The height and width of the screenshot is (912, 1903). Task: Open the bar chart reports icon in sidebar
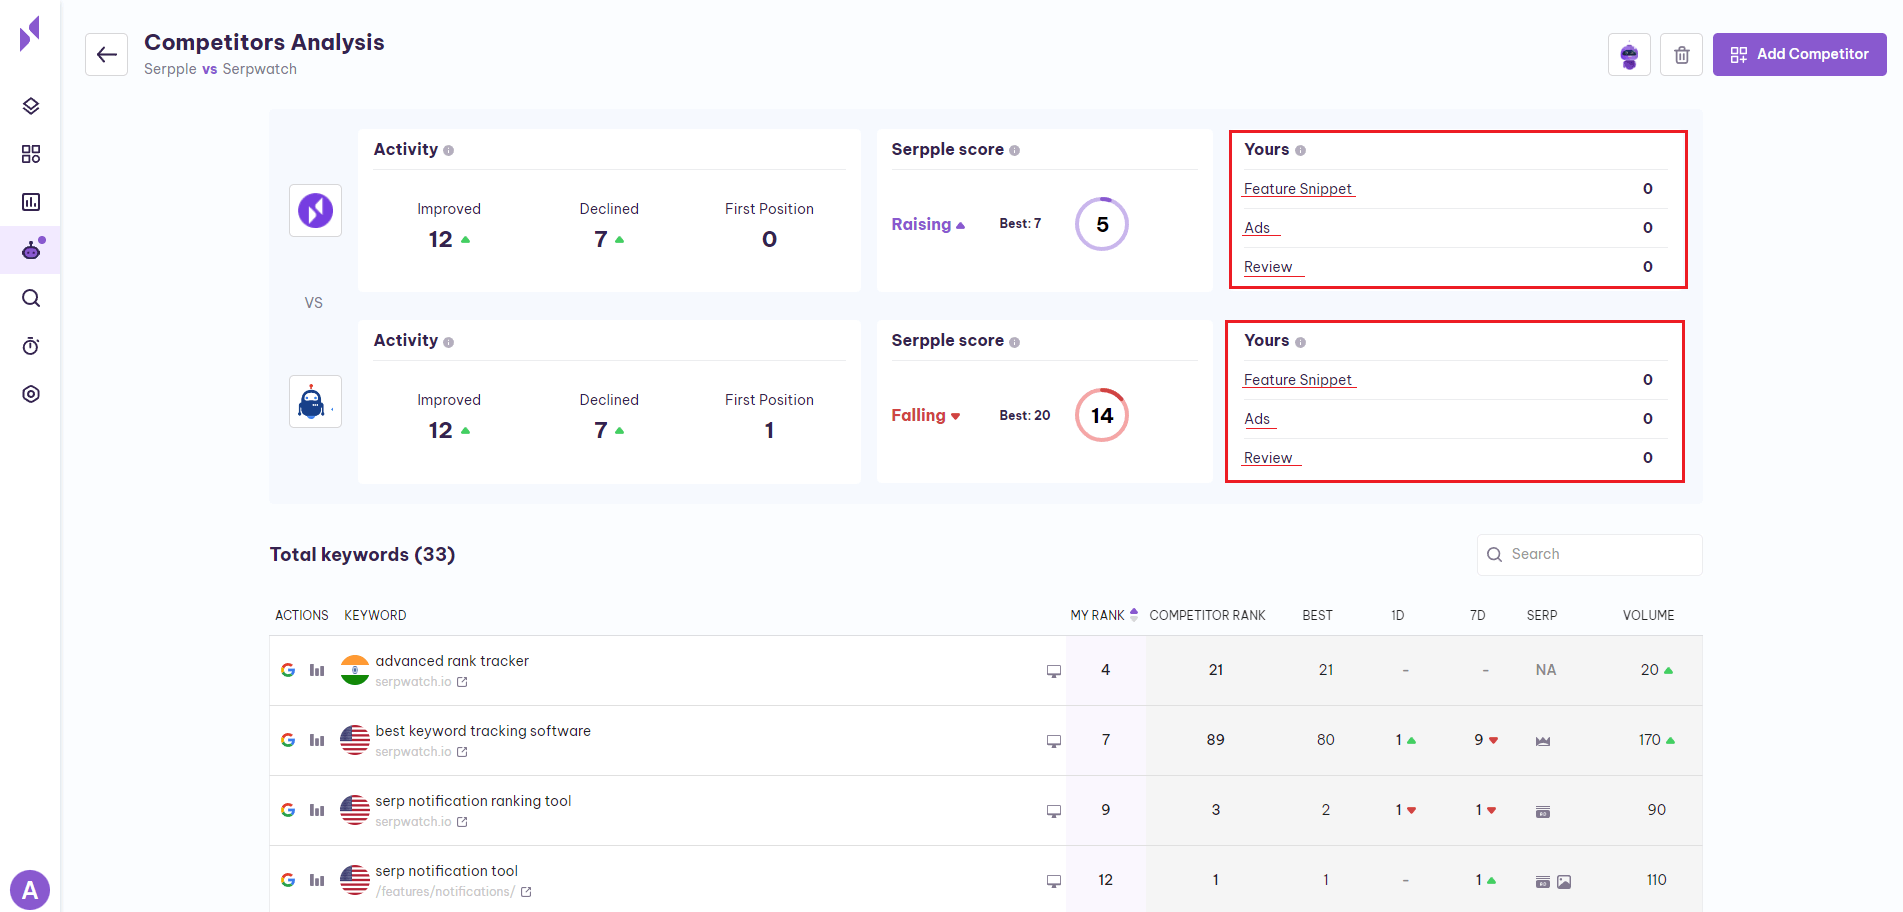click(31, 202)
